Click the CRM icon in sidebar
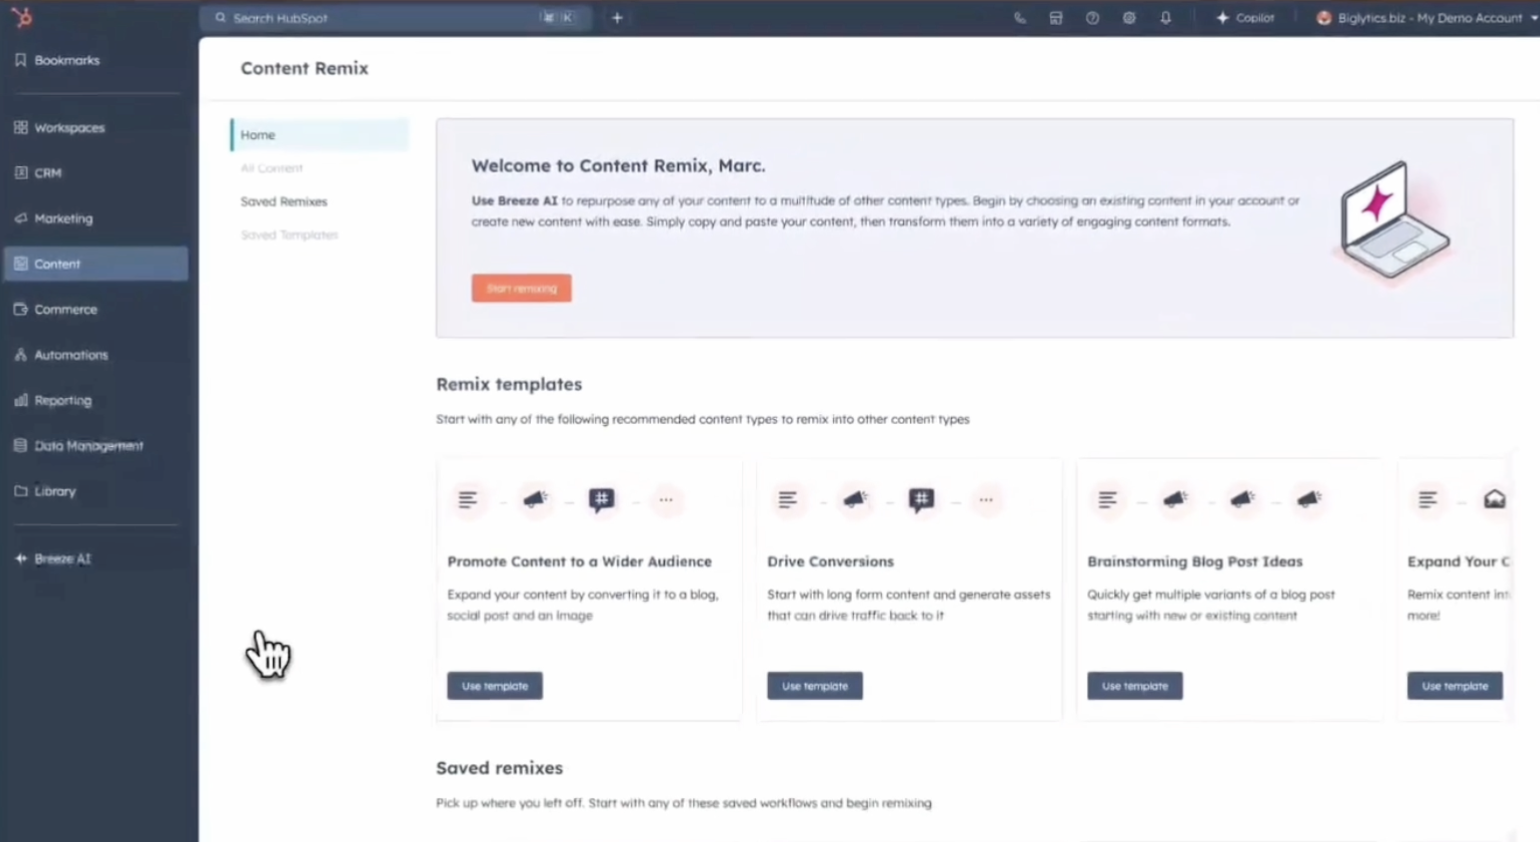This screenshot has height=842, width=1540. [20, 173]
